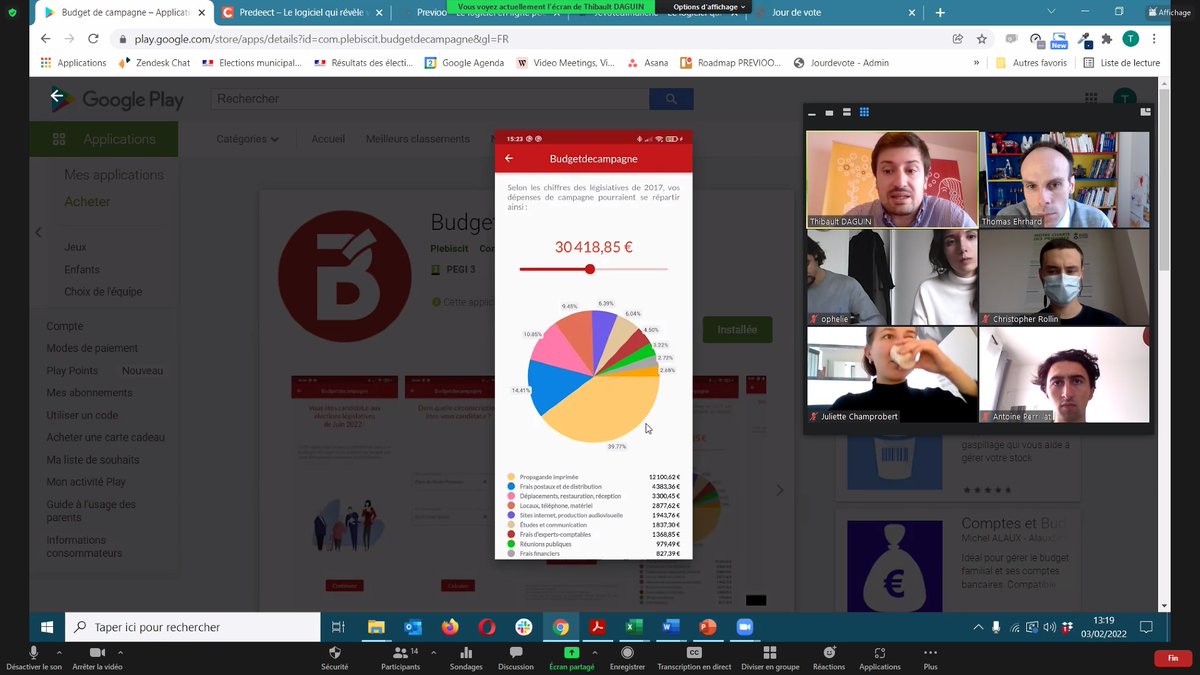Click the Google Play search magnifier button

click(671, 99)
